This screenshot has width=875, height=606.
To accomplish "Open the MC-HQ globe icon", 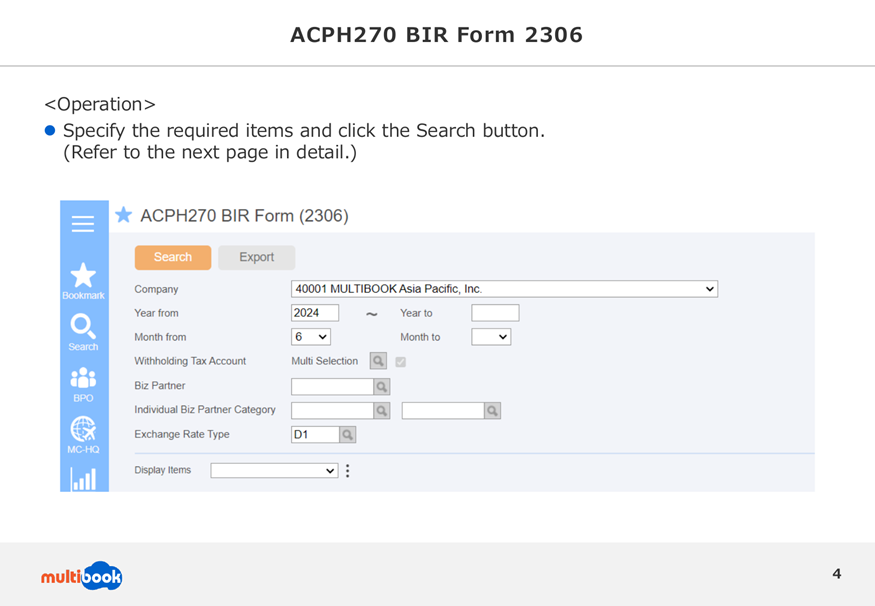I will [83, 435].
